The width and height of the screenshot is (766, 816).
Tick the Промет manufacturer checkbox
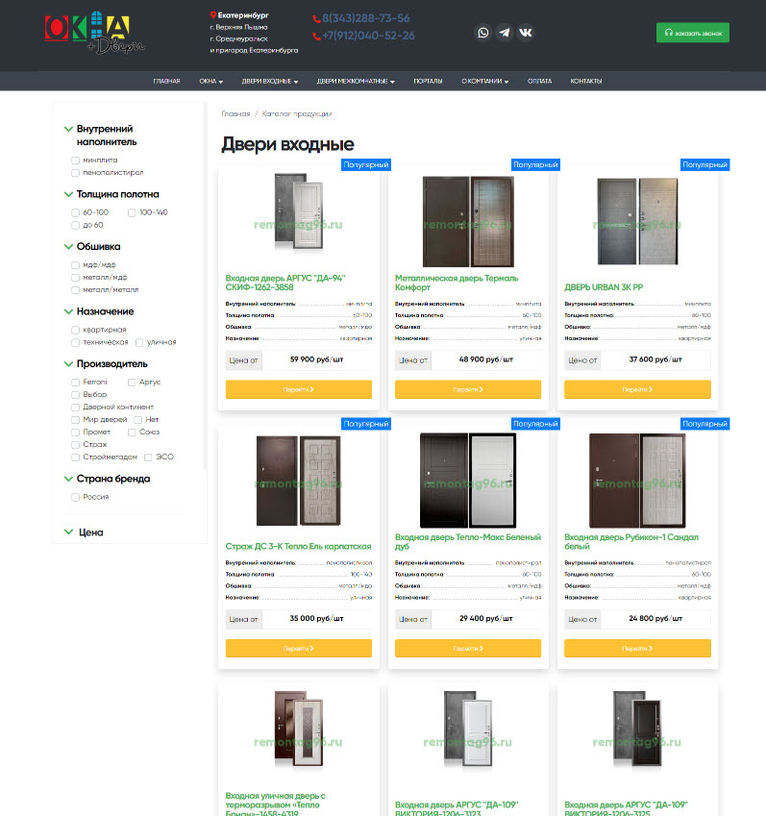pos(75,432)
